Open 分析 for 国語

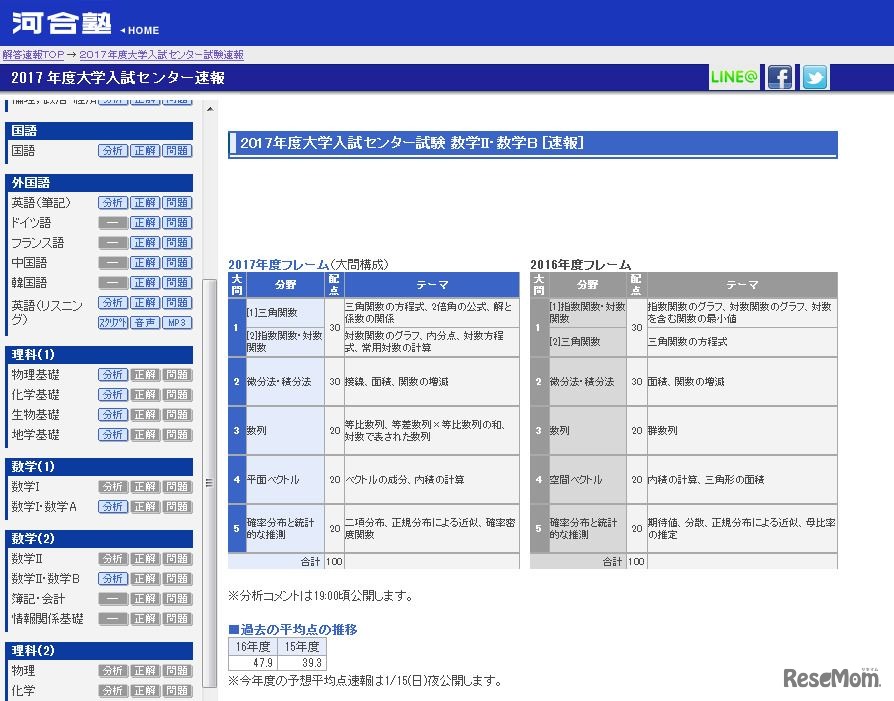click(113, 151)
